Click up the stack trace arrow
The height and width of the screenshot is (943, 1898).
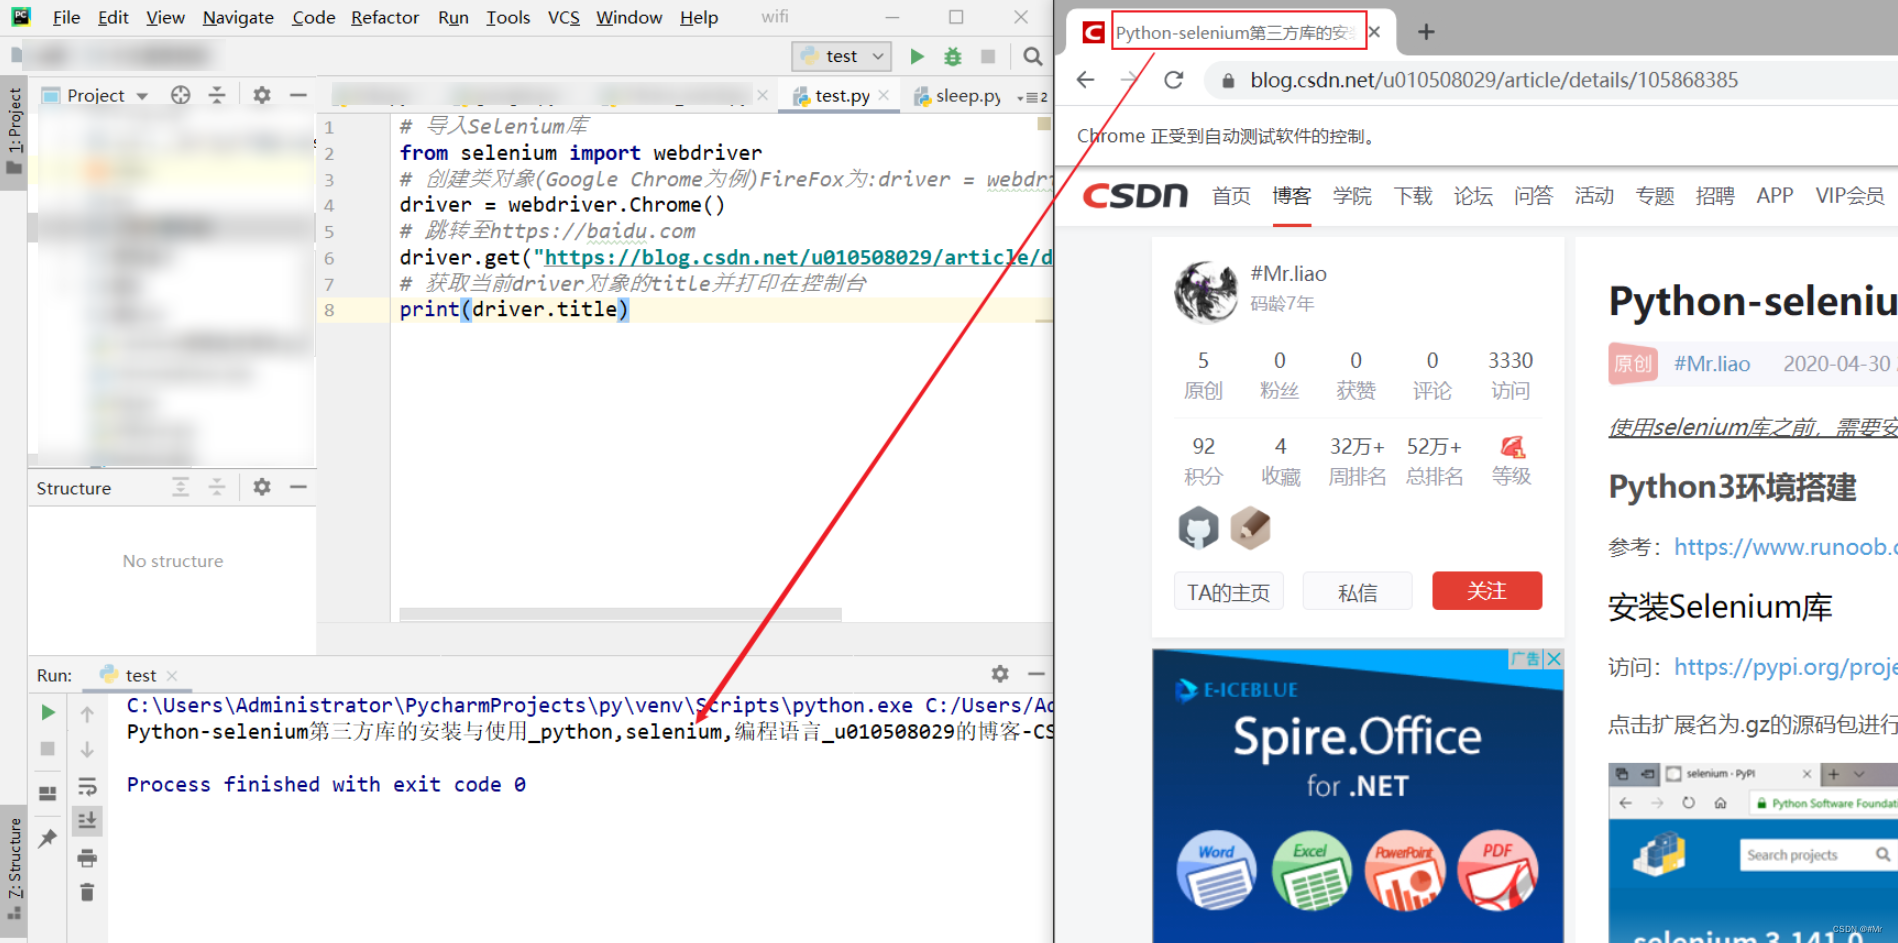pos(87,714)
